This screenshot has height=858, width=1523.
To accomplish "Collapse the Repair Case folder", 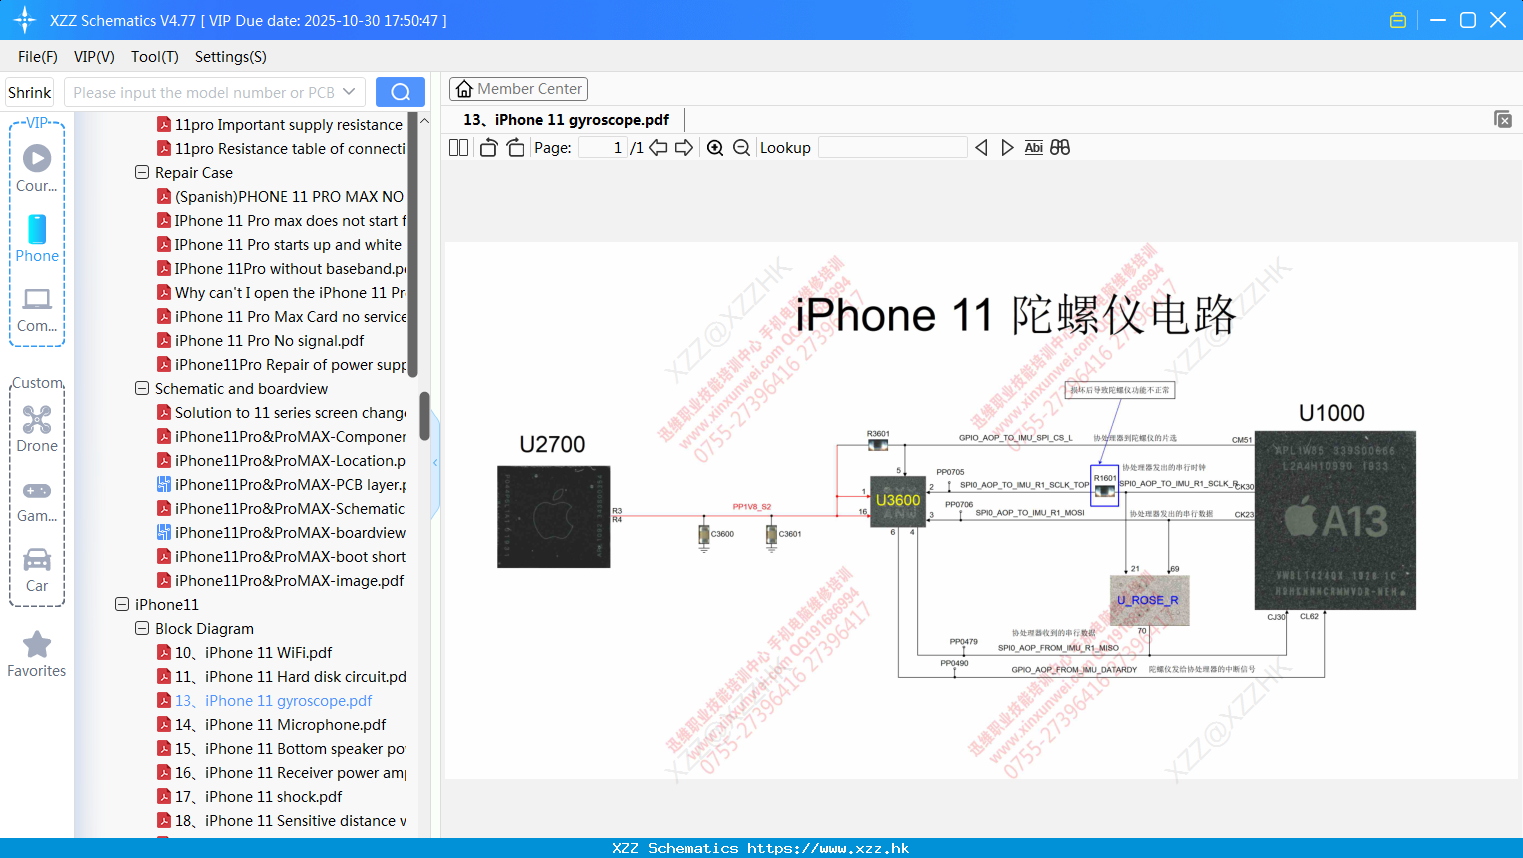I will click(142, 172).
